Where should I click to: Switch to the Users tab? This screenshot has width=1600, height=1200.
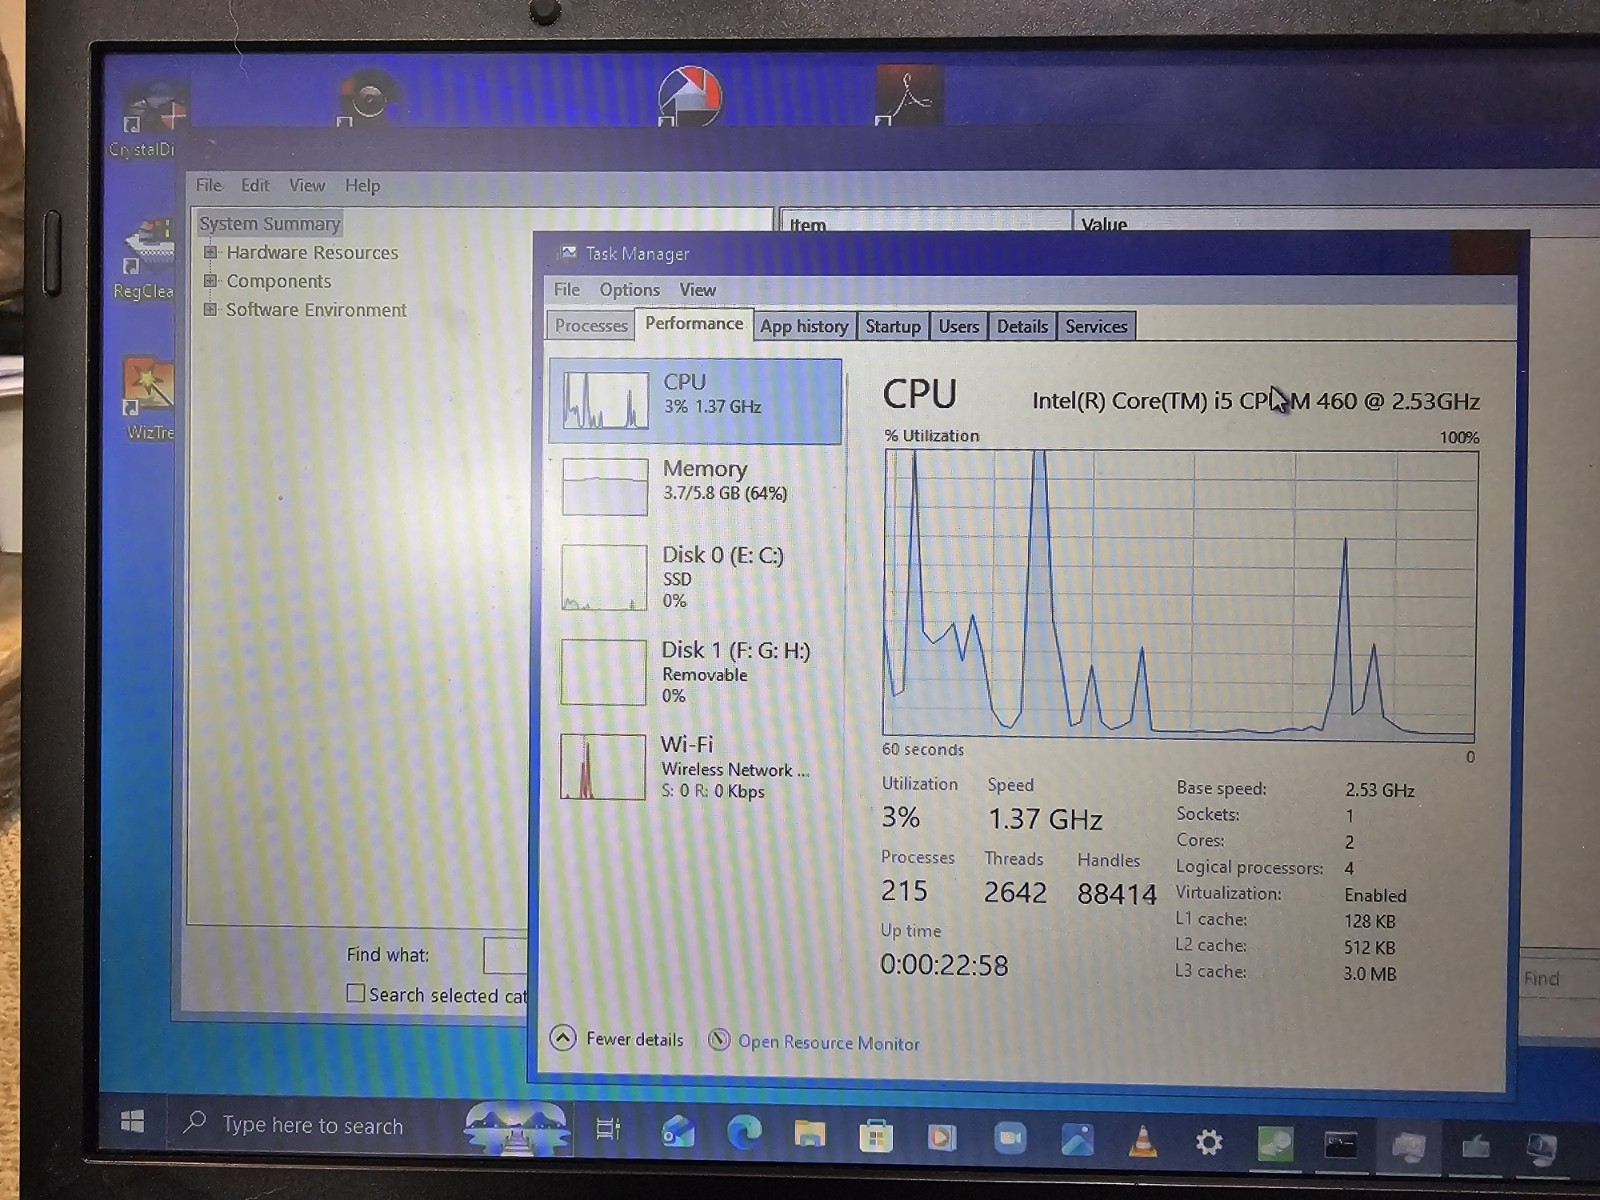pyautogui.click(x=958, y=326)
